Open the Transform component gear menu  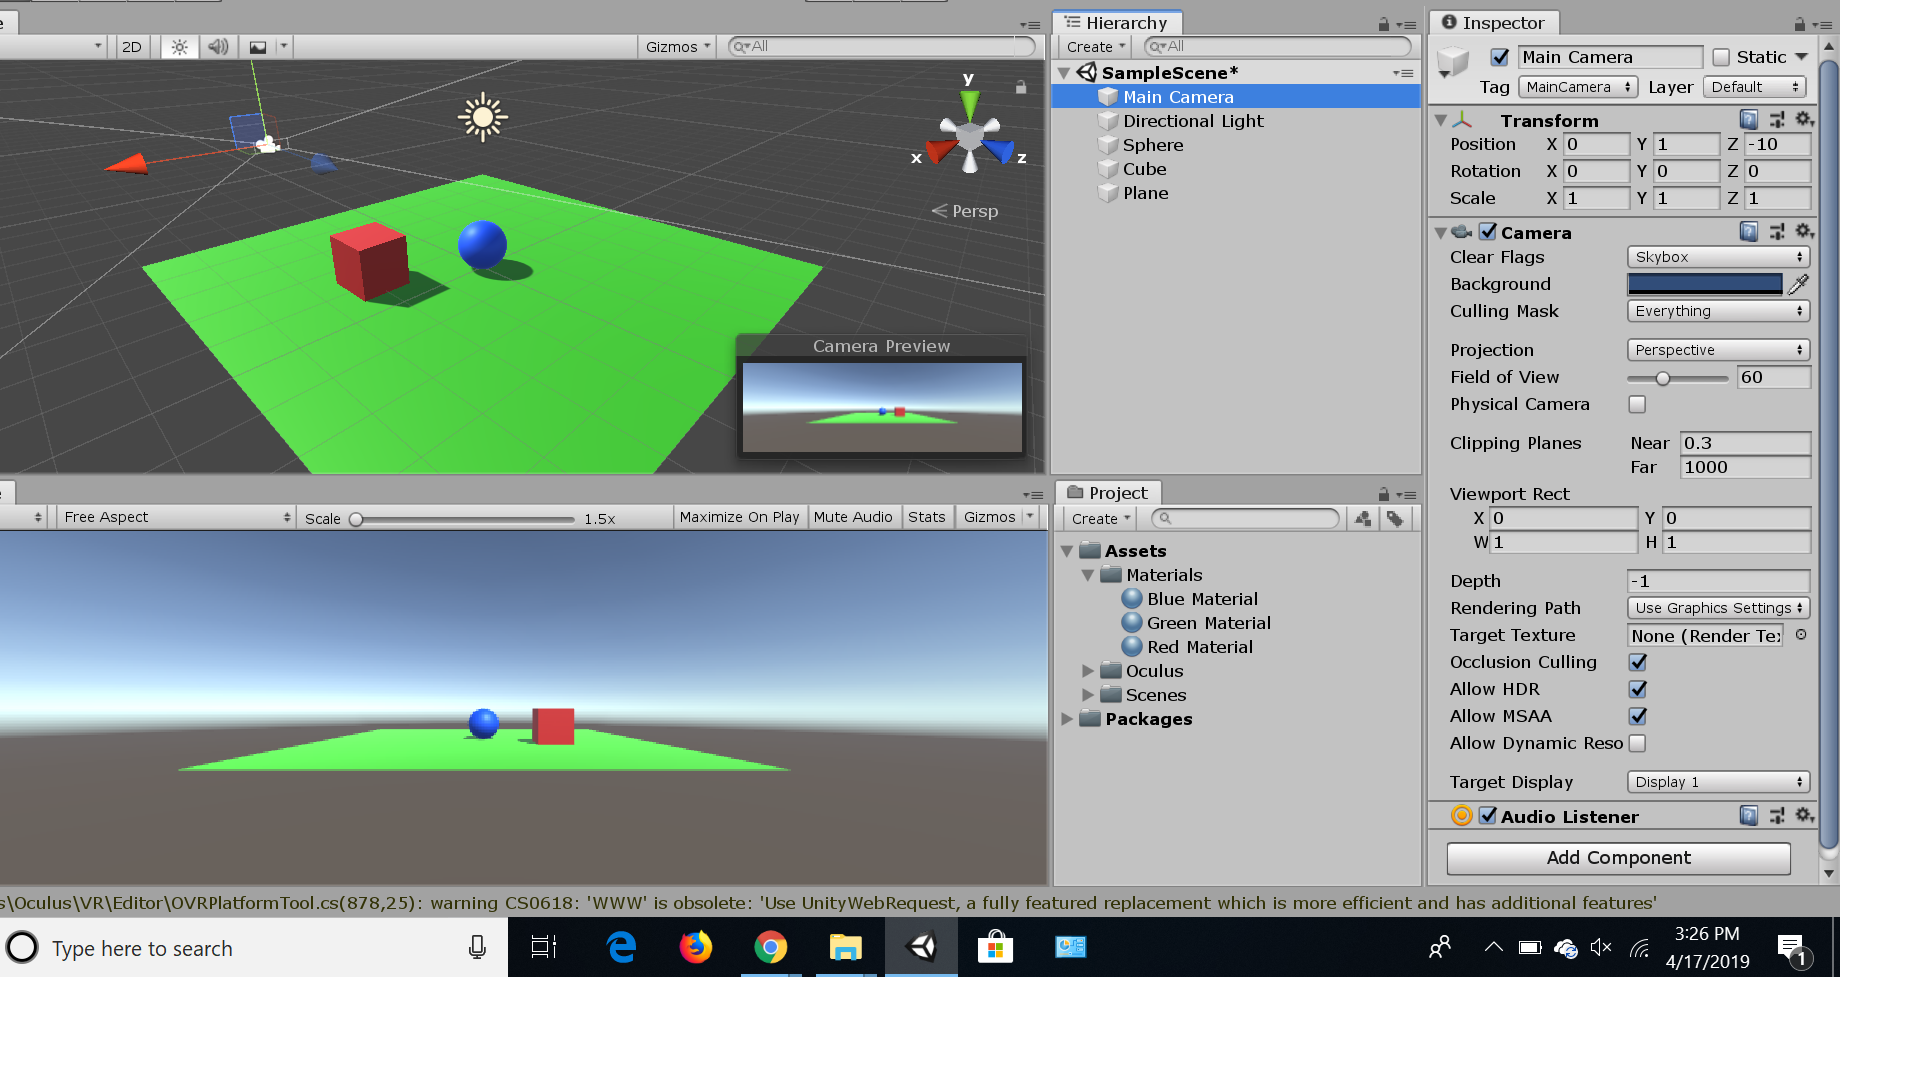[x=1804, y=120]
